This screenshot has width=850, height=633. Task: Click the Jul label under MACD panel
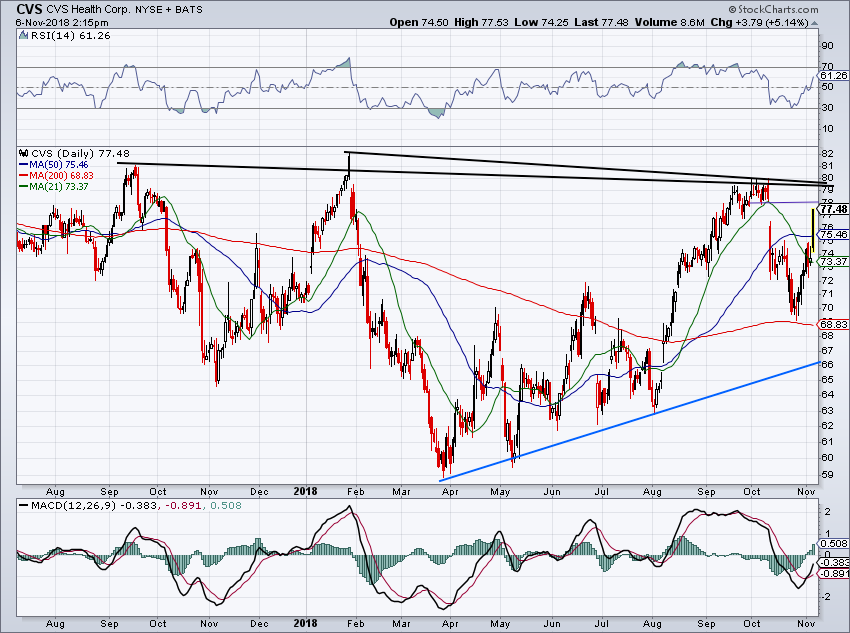pos(602,624)
